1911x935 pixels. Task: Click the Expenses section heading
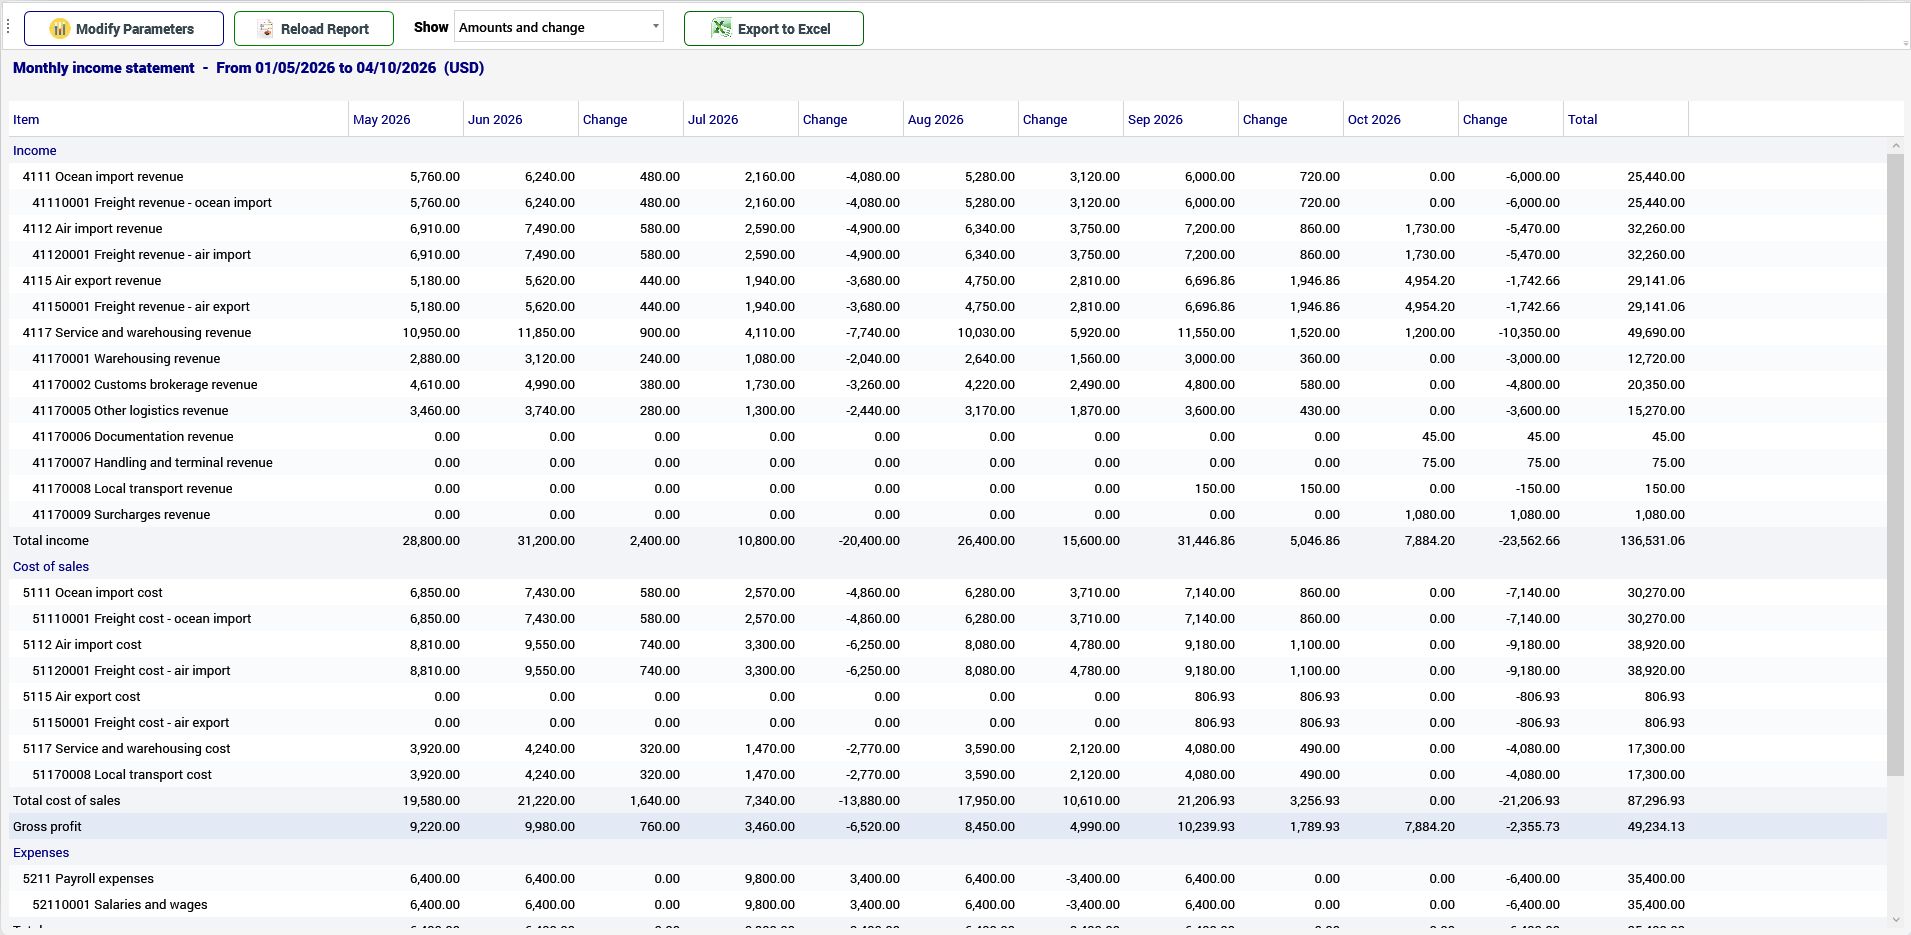pos(41,853)
